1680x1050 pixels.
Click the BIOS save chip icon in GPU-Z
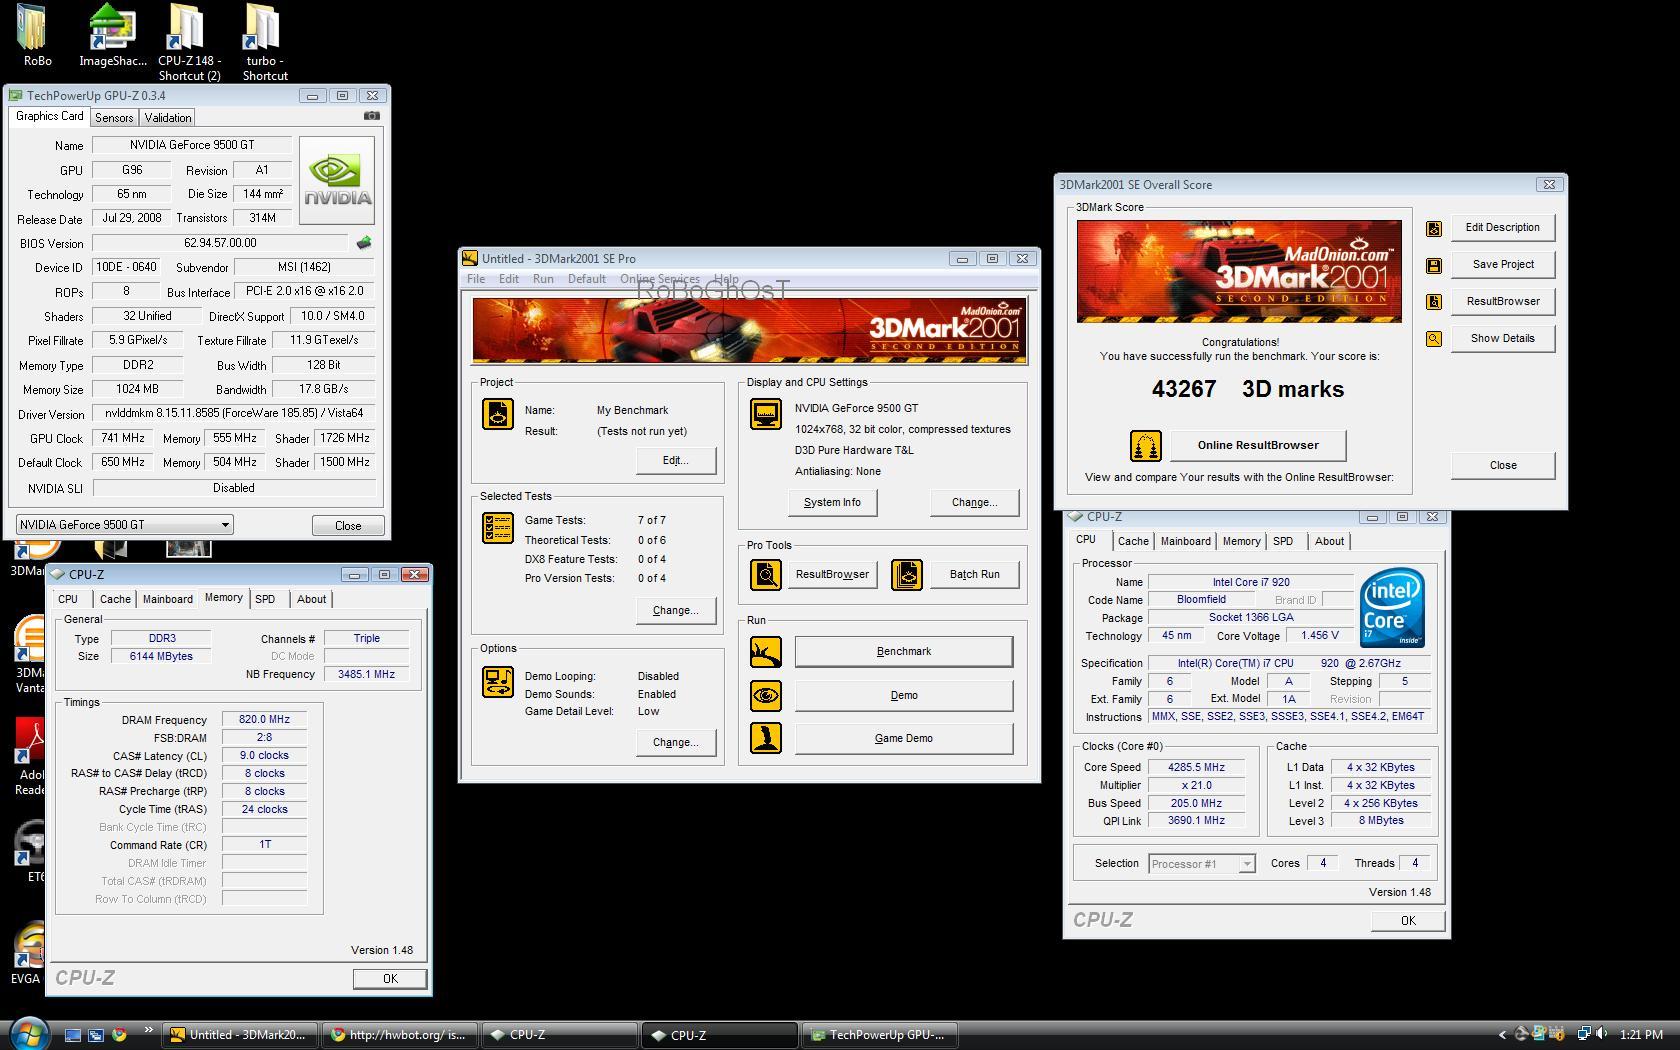point(364,242)
